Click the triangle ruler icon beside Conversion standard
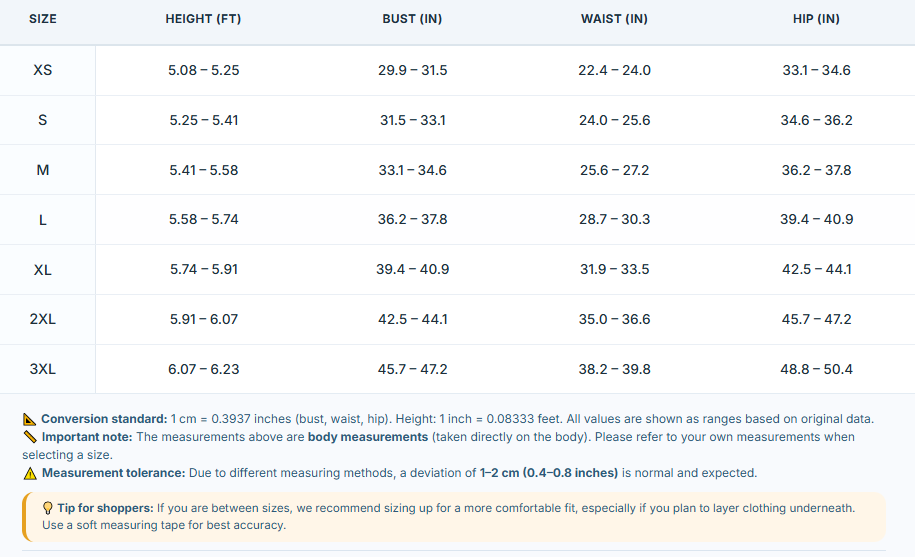Viewport: 915px width, 557px height. (x=30, y=419)
